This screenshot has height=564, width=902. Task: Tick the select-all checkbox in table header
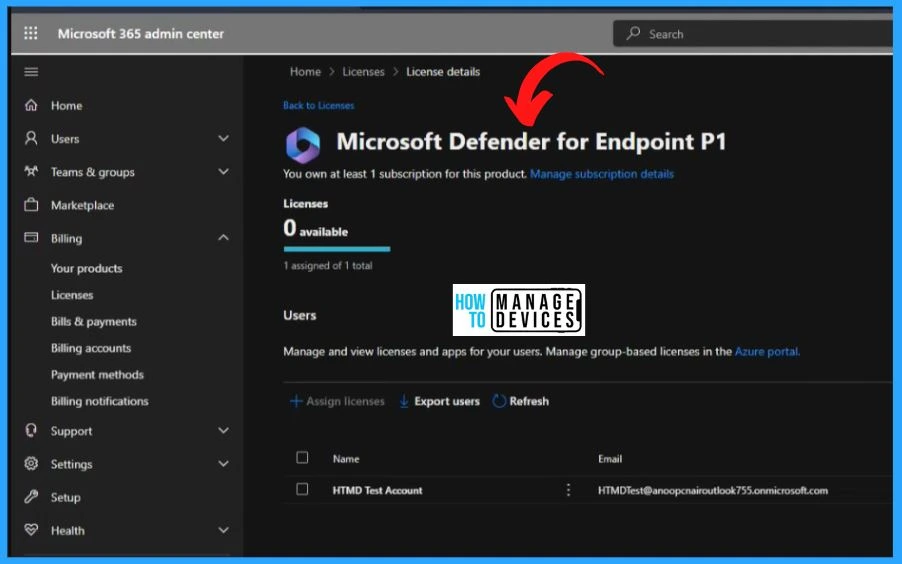302,458
